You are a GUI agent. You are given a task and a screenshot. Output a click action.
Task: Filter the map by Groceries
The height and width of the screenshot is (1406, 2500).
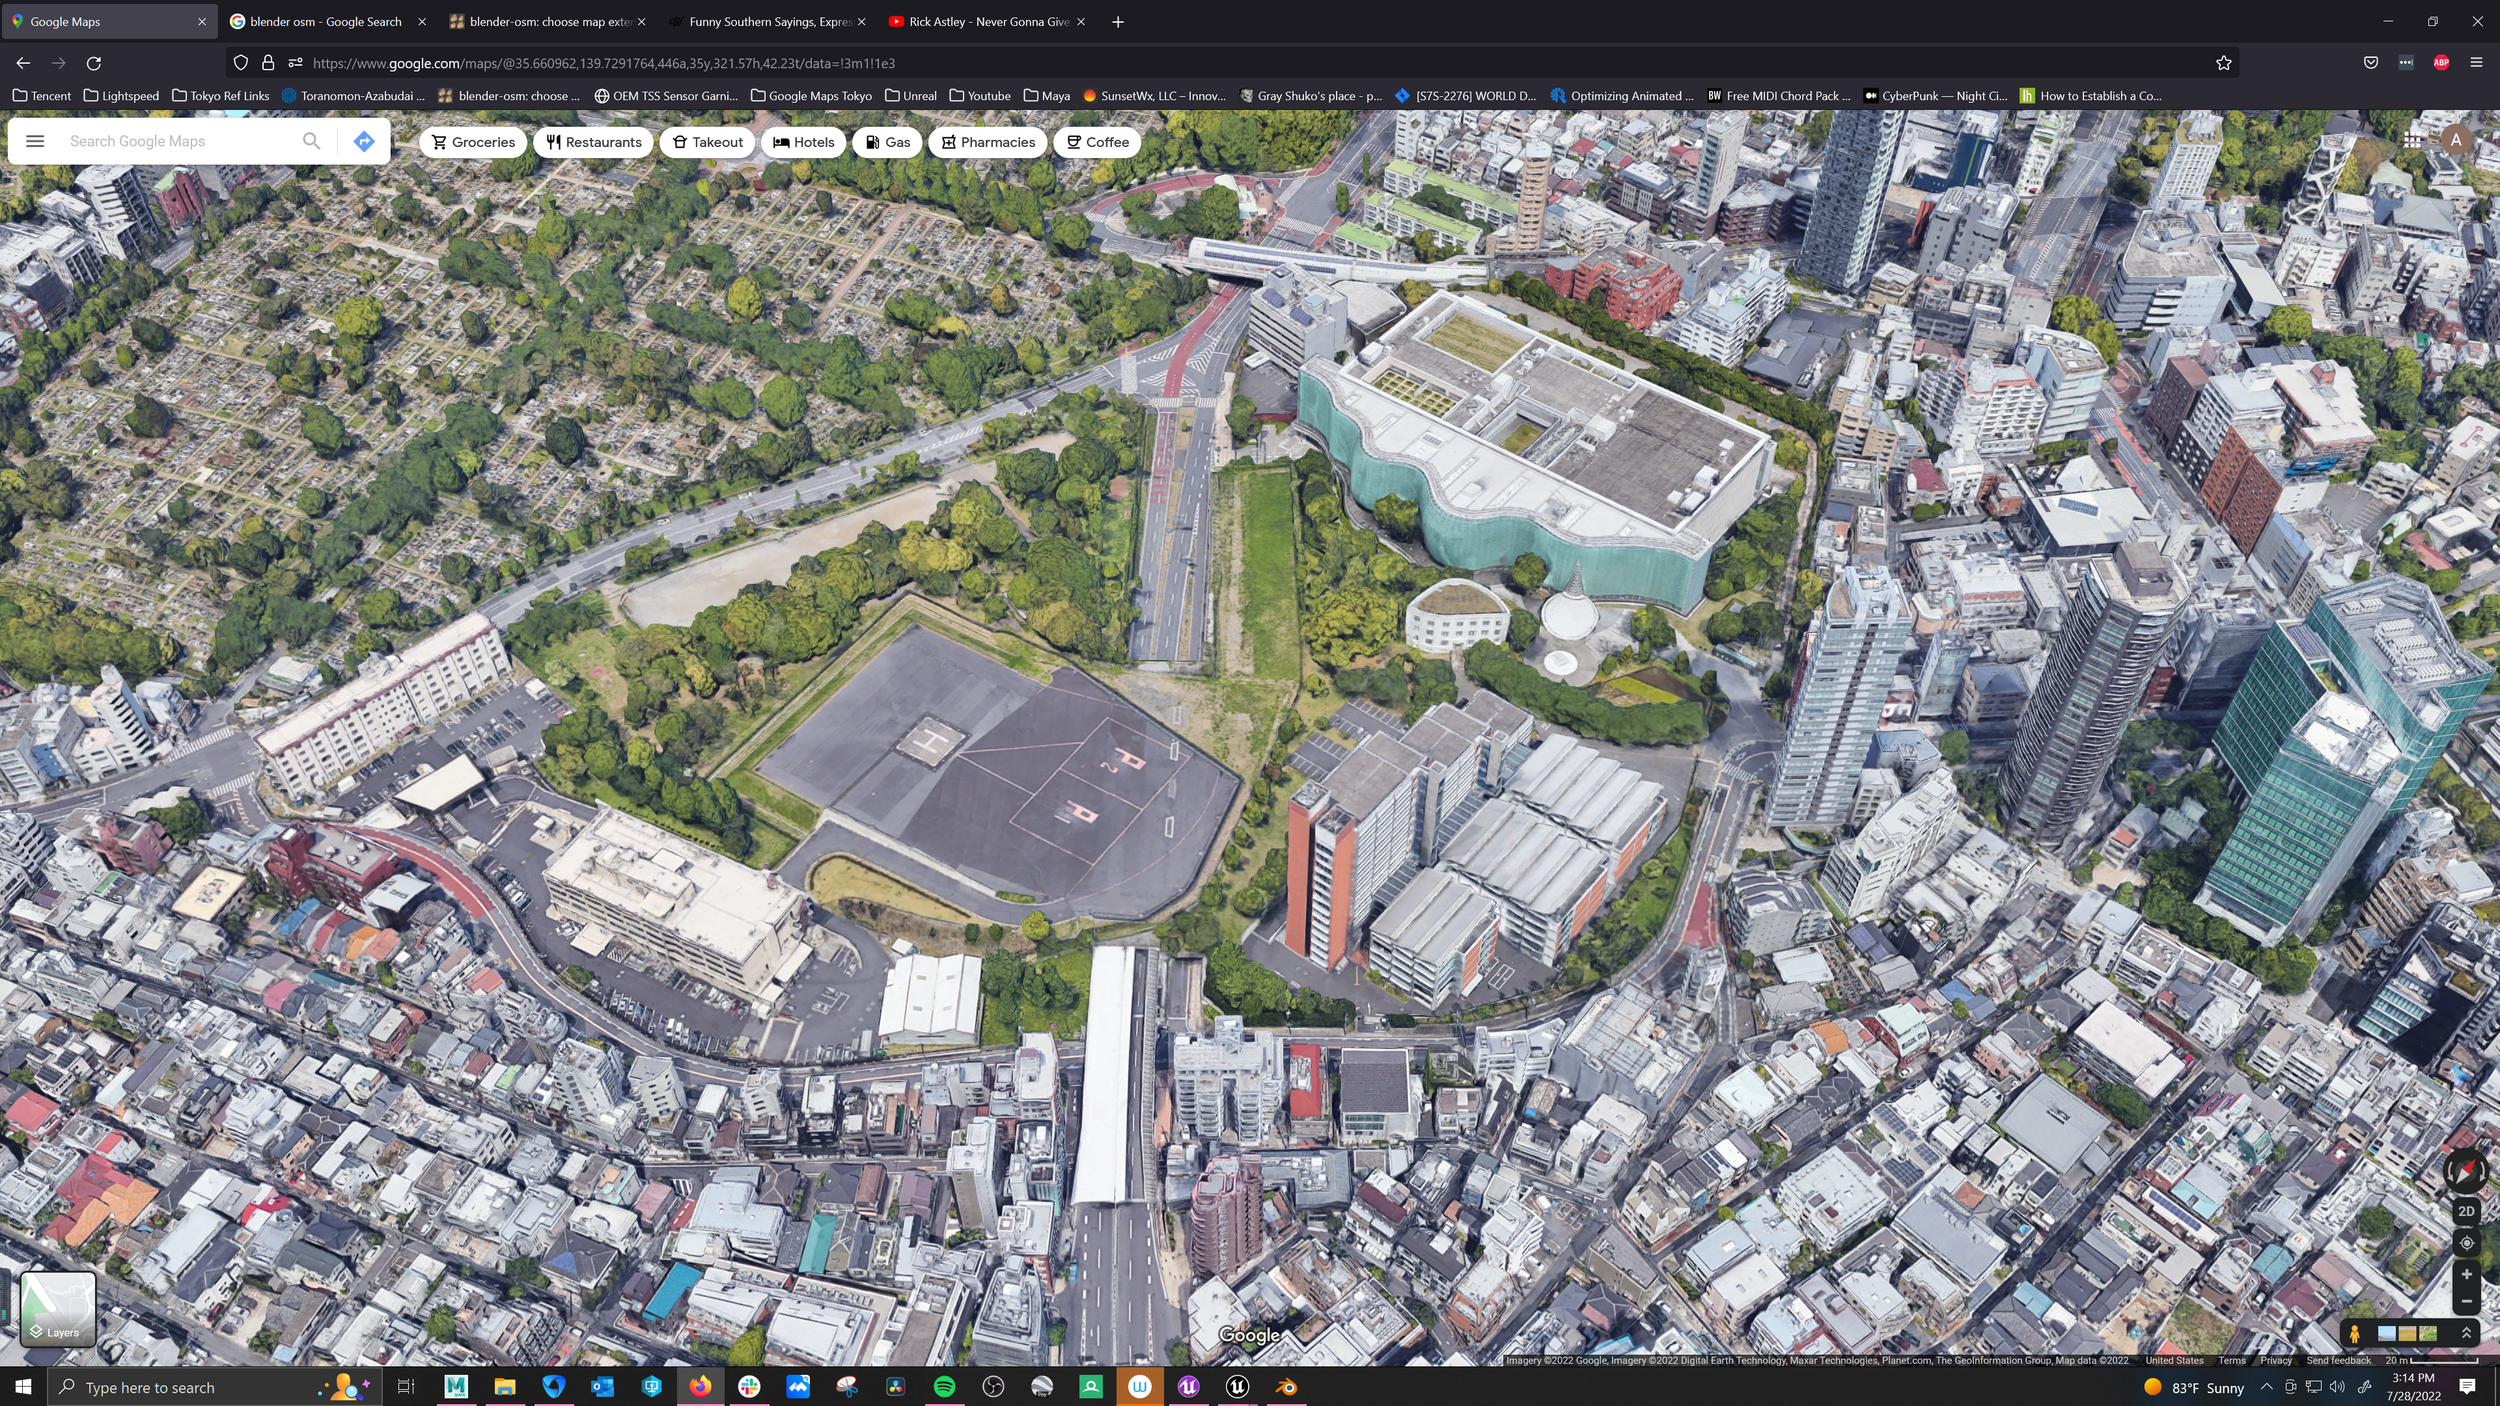[473, 142]
